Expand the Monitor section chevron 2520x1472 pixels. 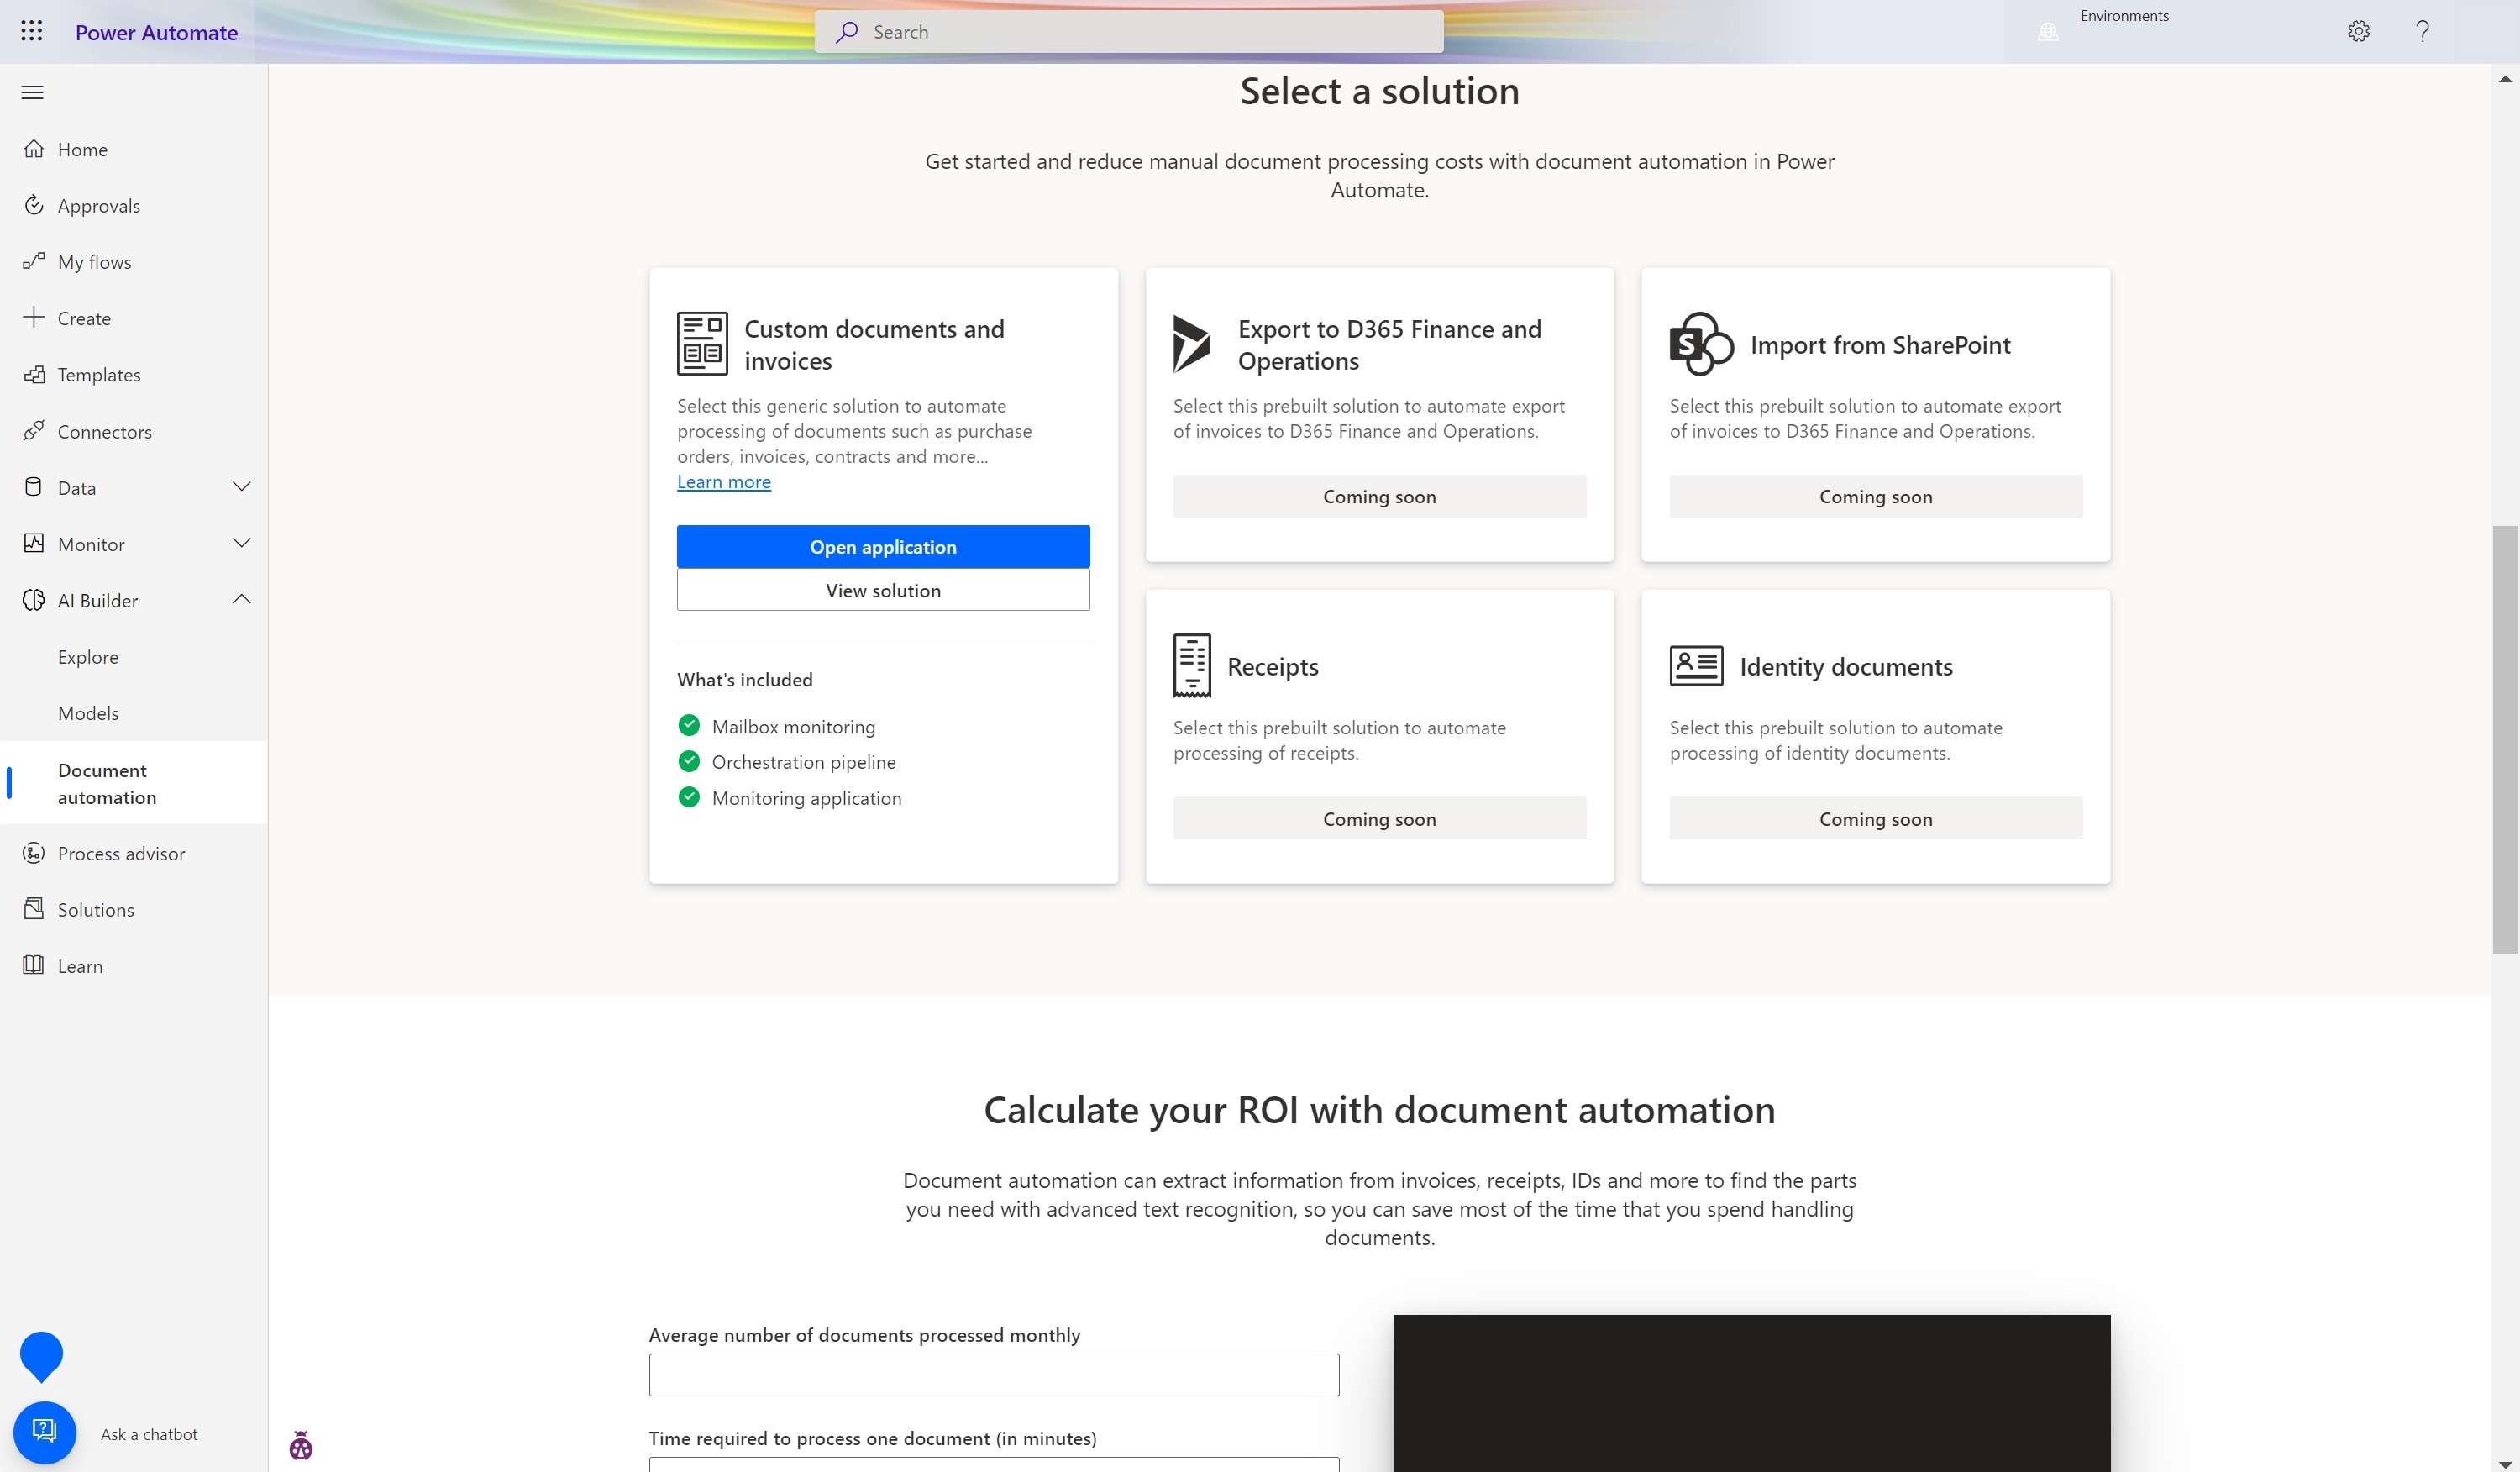tap(241, 543)
